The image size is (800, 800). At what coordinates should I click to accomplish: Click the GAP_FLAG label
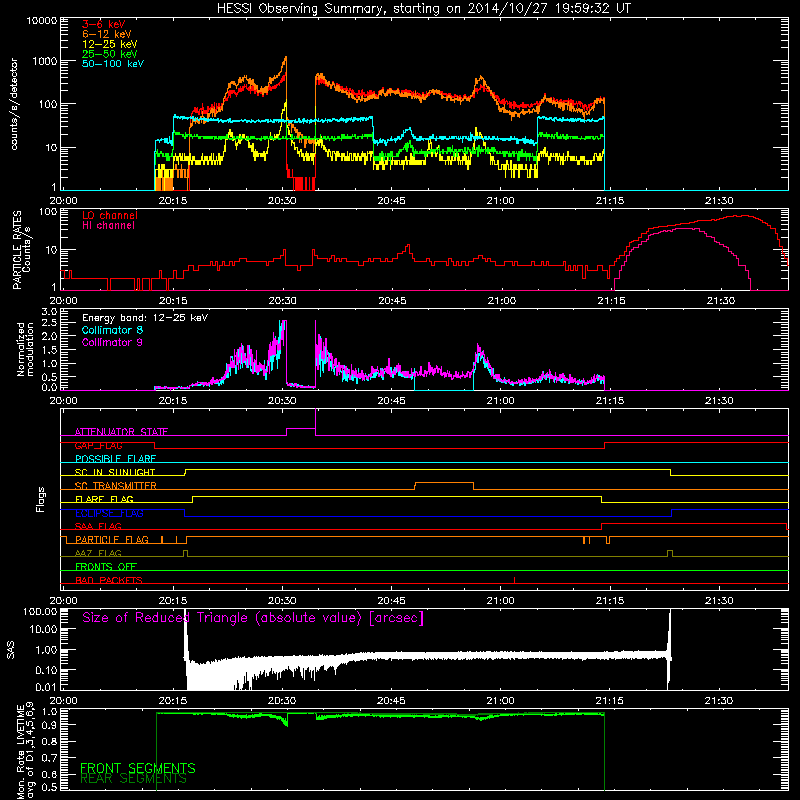pyautogui.click(x=98, y=445)
